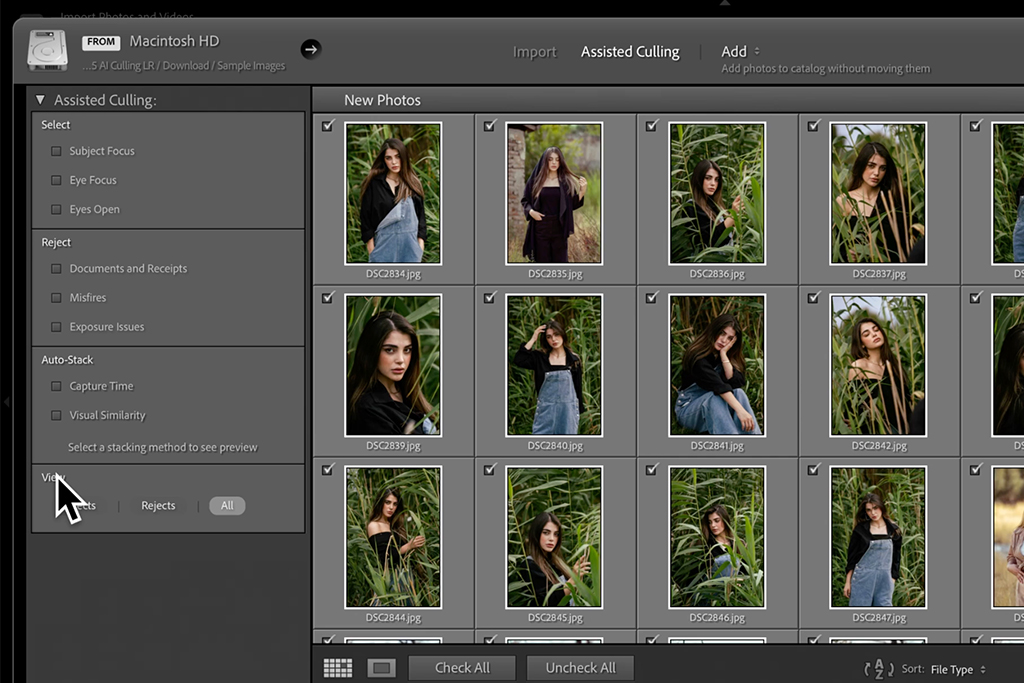Switch to the Import tab
This screenshot has width=1024, height=683.
coord(534,52)
